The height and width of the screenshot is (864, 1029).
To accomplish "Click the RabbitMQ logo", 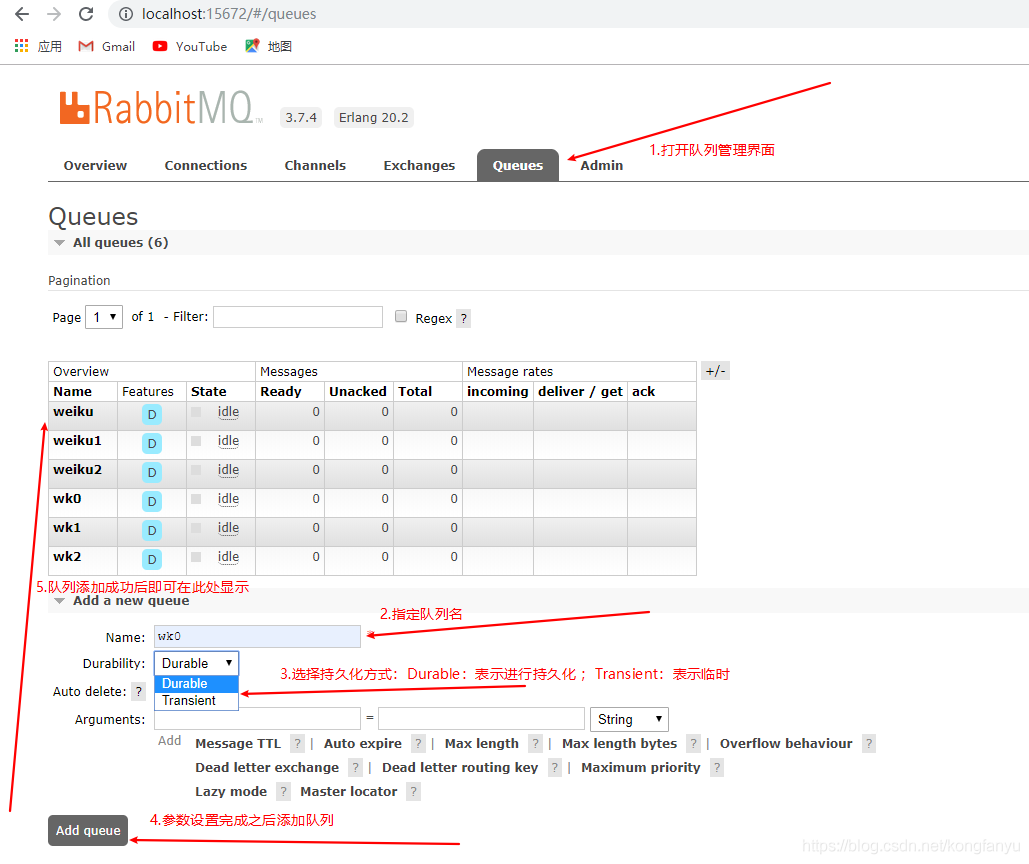I will pyautogui.click(x=160, y=108).
